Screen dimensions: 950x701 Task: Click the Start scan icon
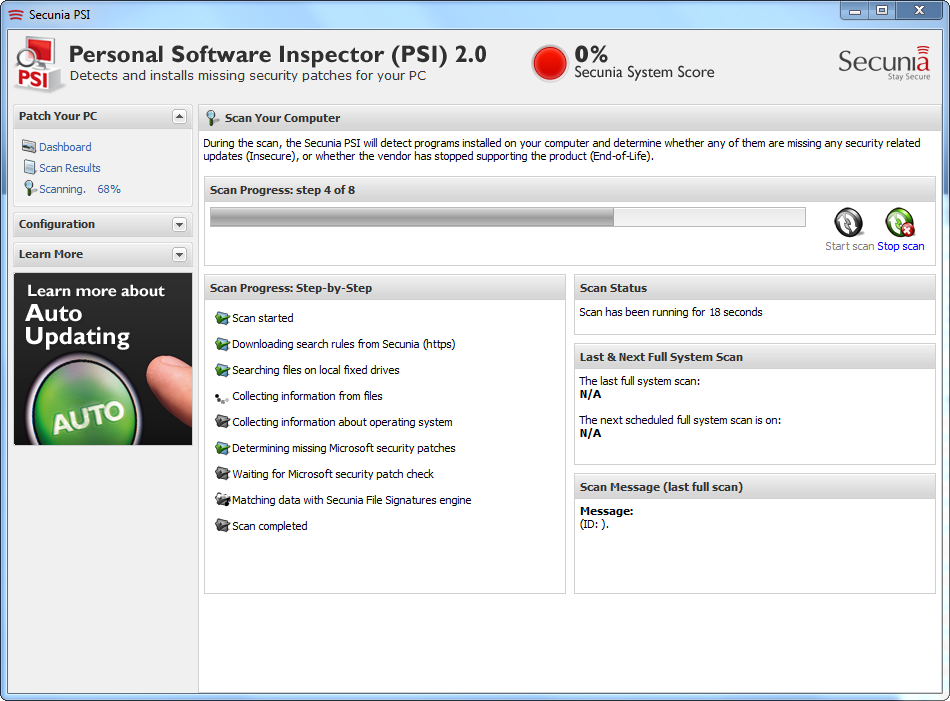click(848, 222)
